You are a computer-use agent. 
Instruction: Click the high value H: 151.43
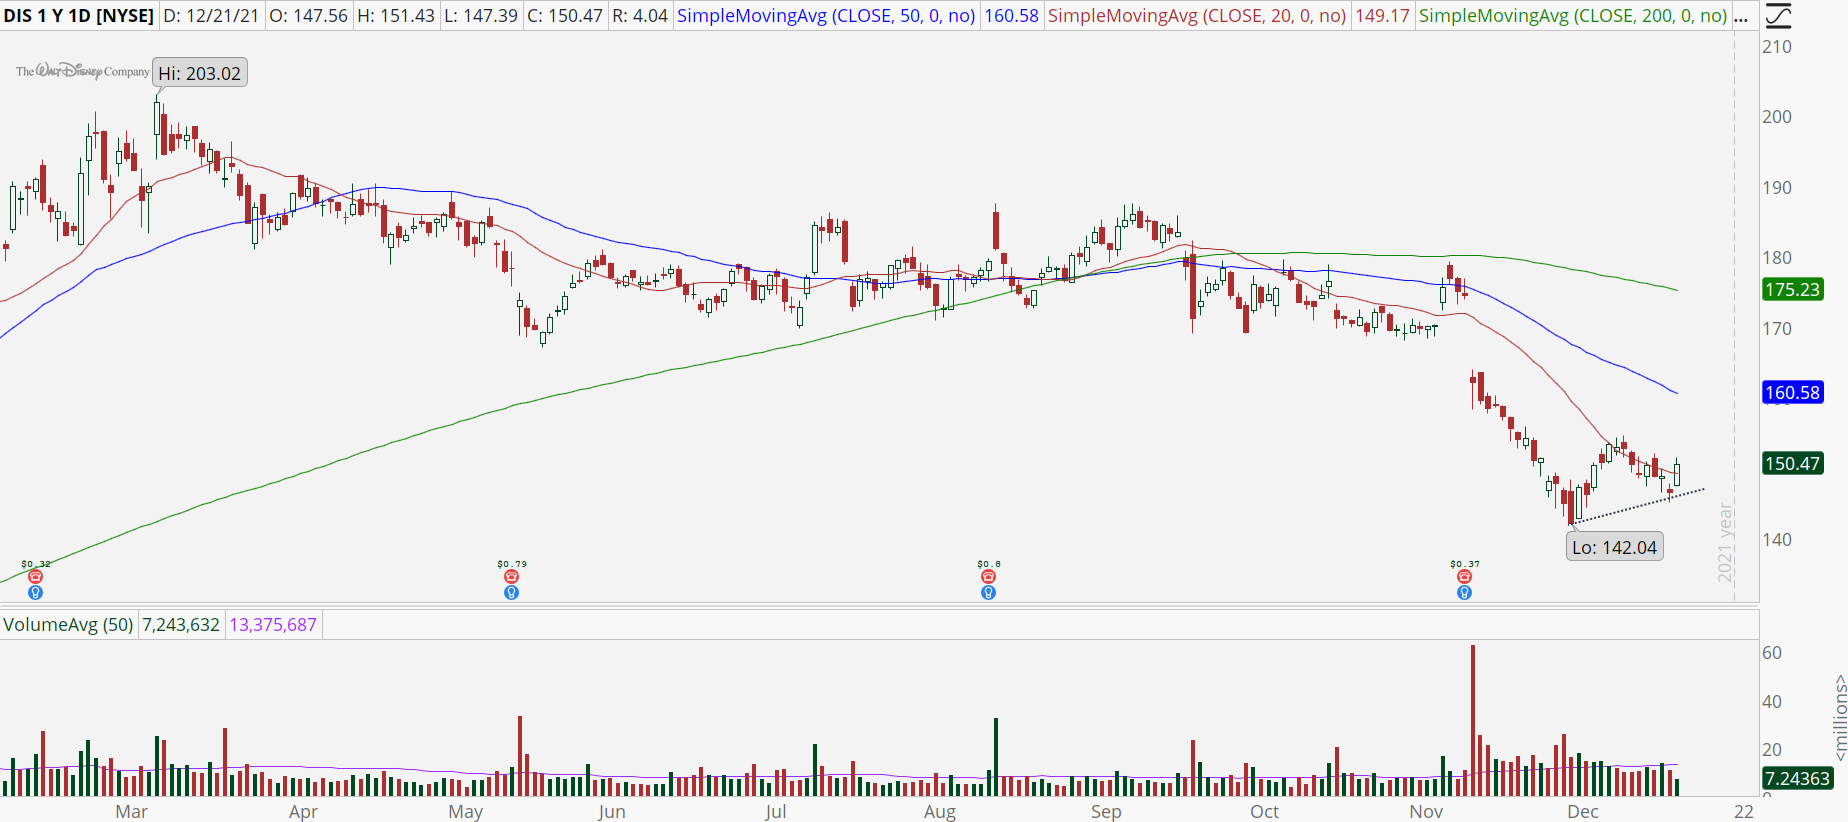pos(396,16)
